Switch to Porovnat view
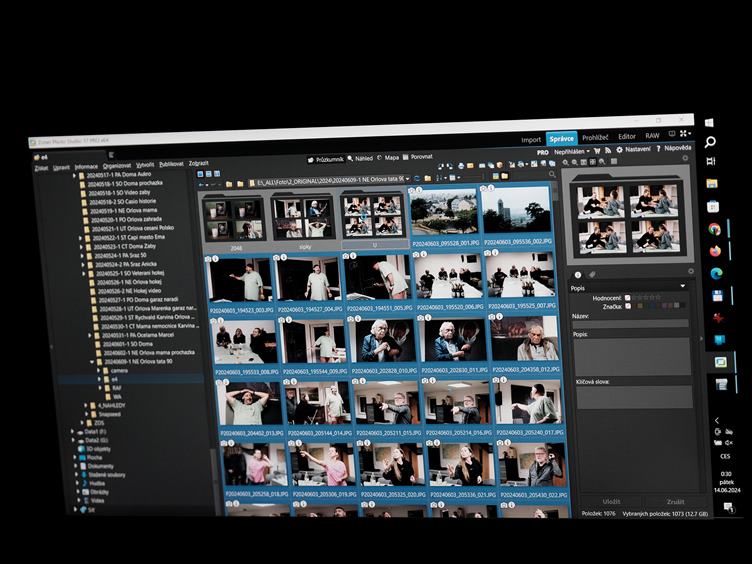This screenshot has height=564, width=752. (x=418, y=157)
